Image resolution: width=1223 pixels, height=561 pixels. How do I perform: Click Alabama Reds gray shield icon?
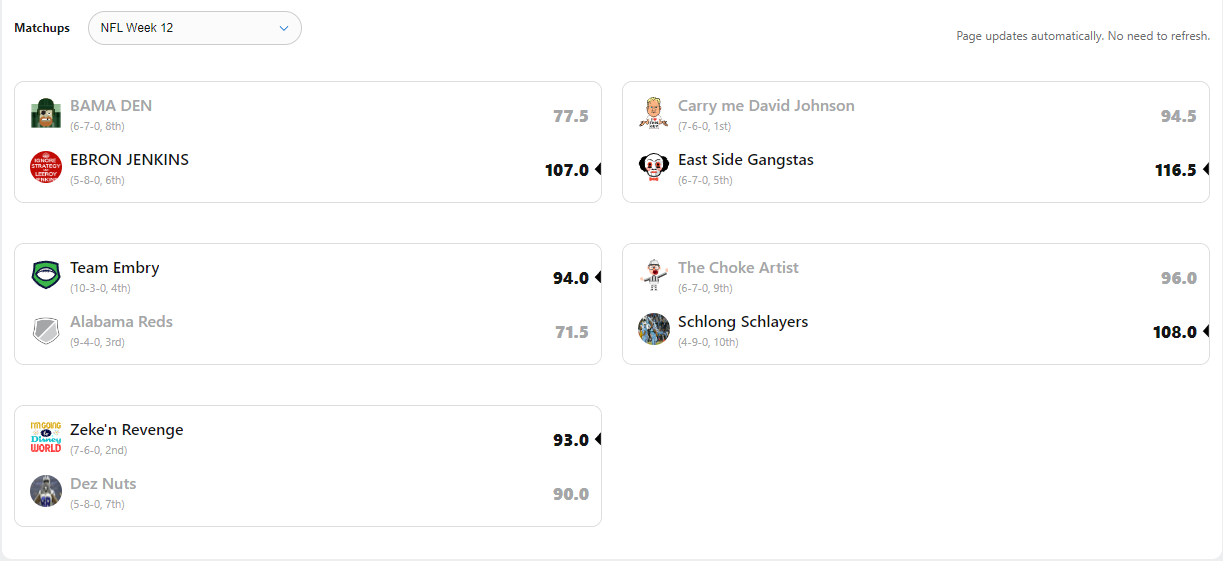point(46,329)
